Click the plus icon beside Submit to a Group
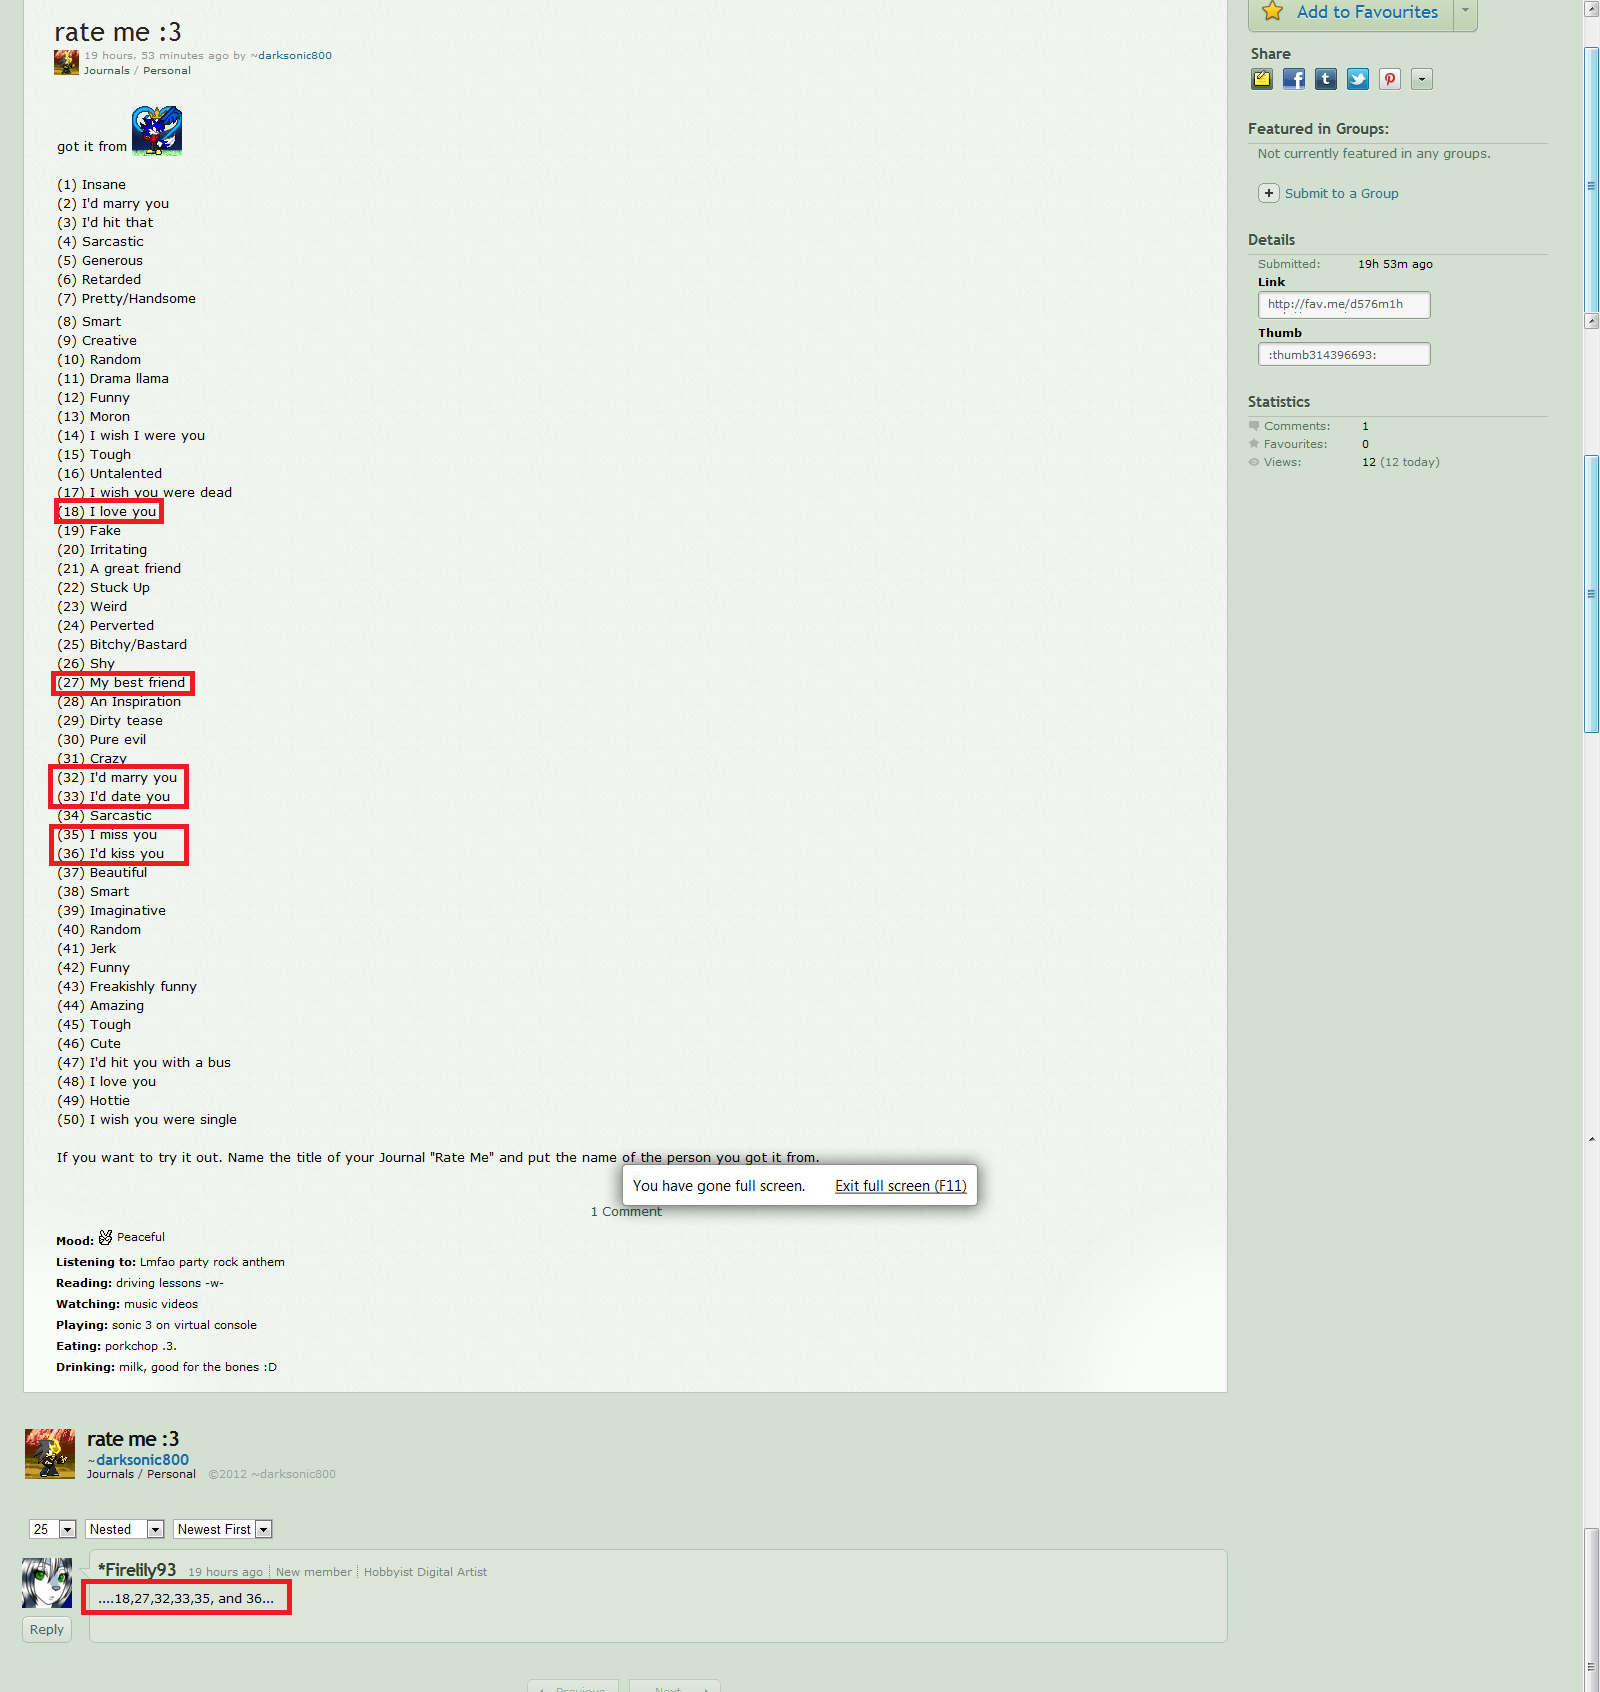This screenshot has width=1600, height=1692. pos(1269,193)
